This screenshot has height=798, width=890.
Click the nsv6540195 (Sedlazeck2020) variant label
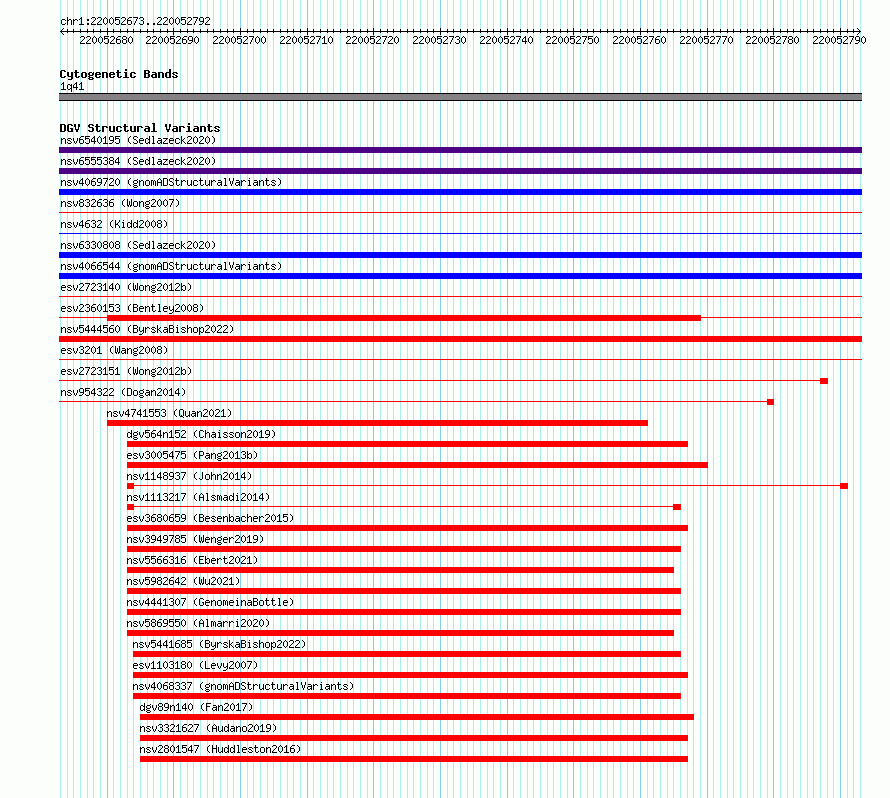[138, 140]
